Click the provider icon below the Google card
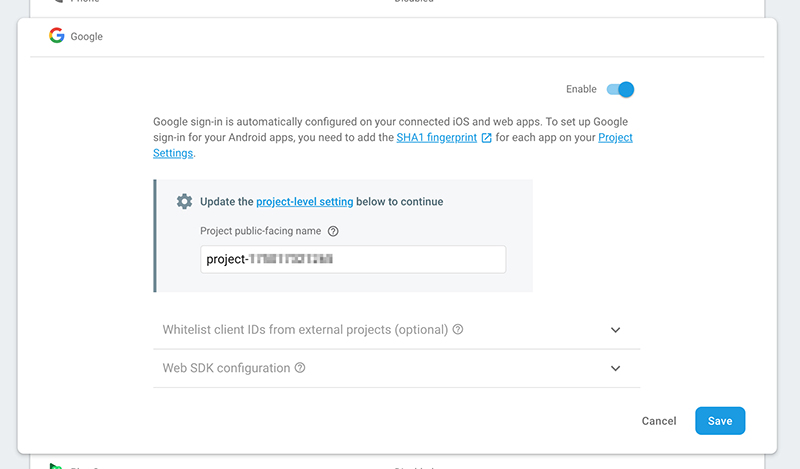This screenshot has width=800, height=469. tap(56, 466)
